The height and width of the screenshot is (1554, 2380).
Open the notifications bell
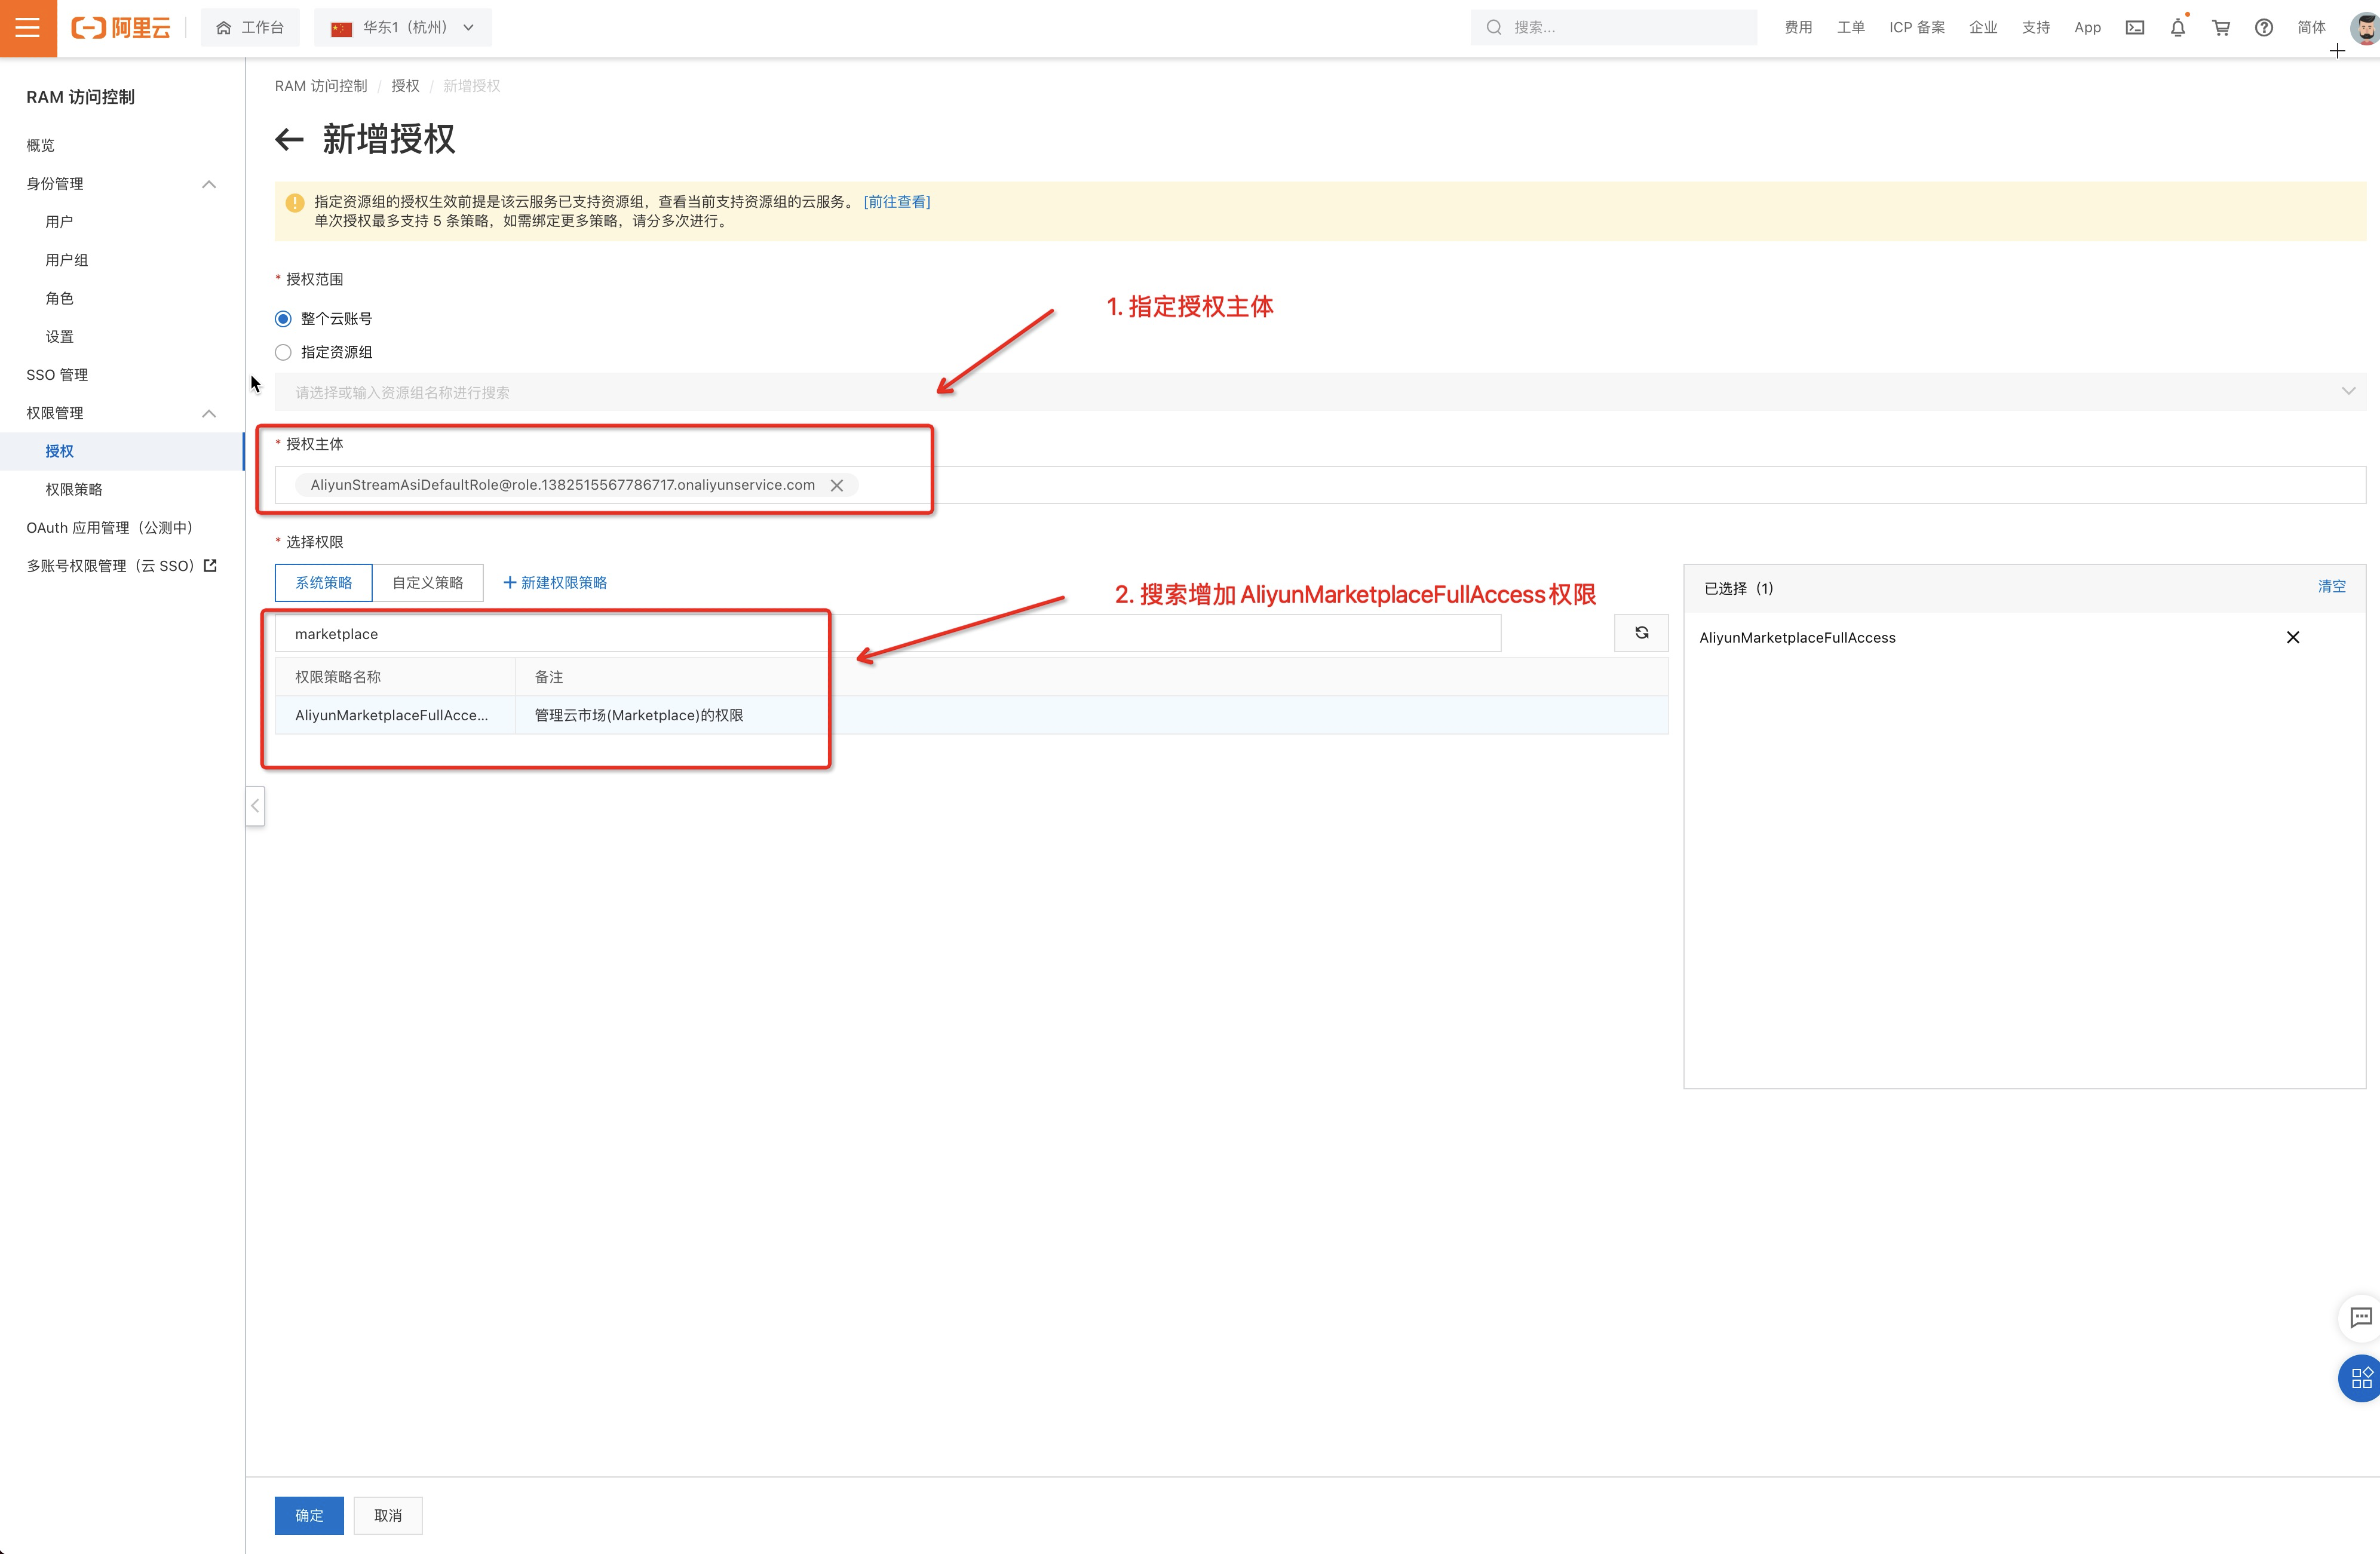coord(2178,28)
